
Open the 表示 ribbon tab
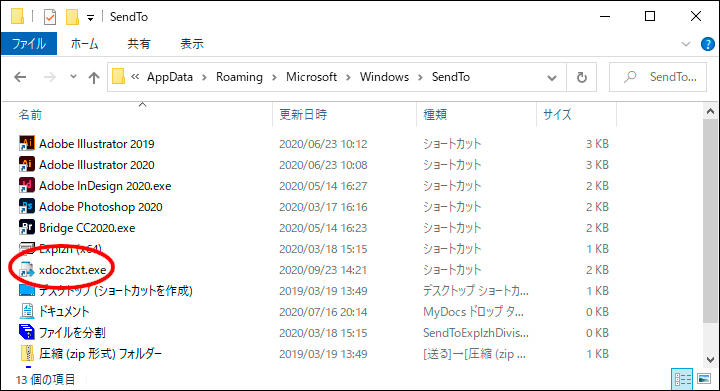coord(192,44)
